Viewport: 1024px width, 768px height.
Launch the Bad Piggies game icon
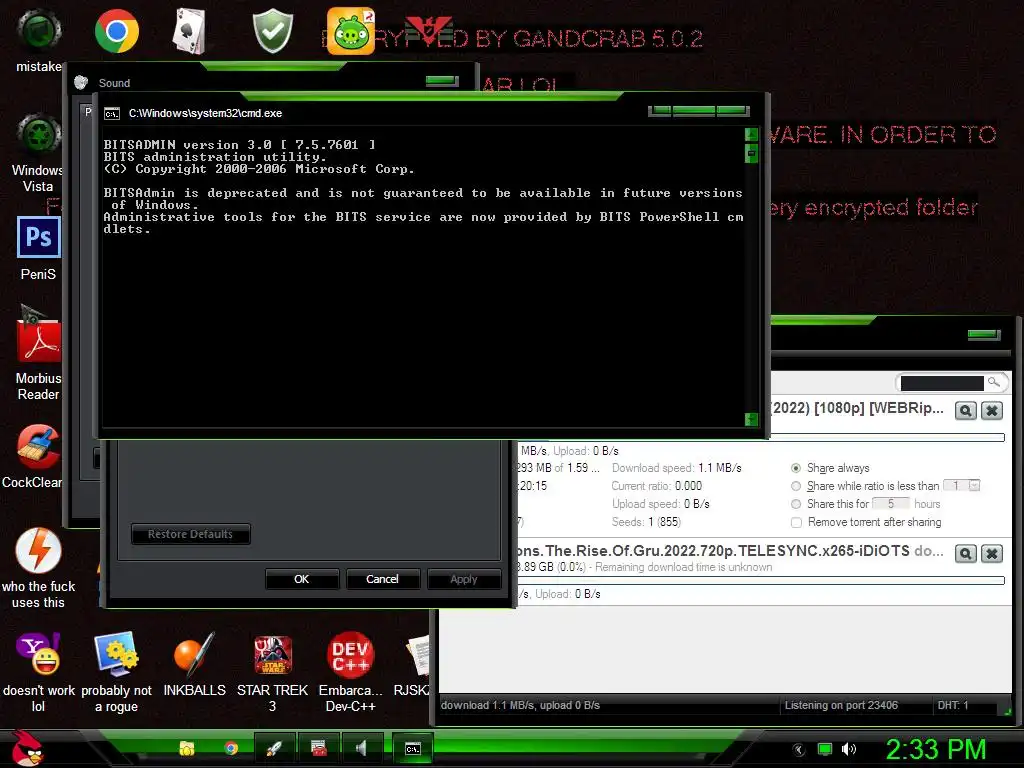pyautogui.click(x=351, y=31)
